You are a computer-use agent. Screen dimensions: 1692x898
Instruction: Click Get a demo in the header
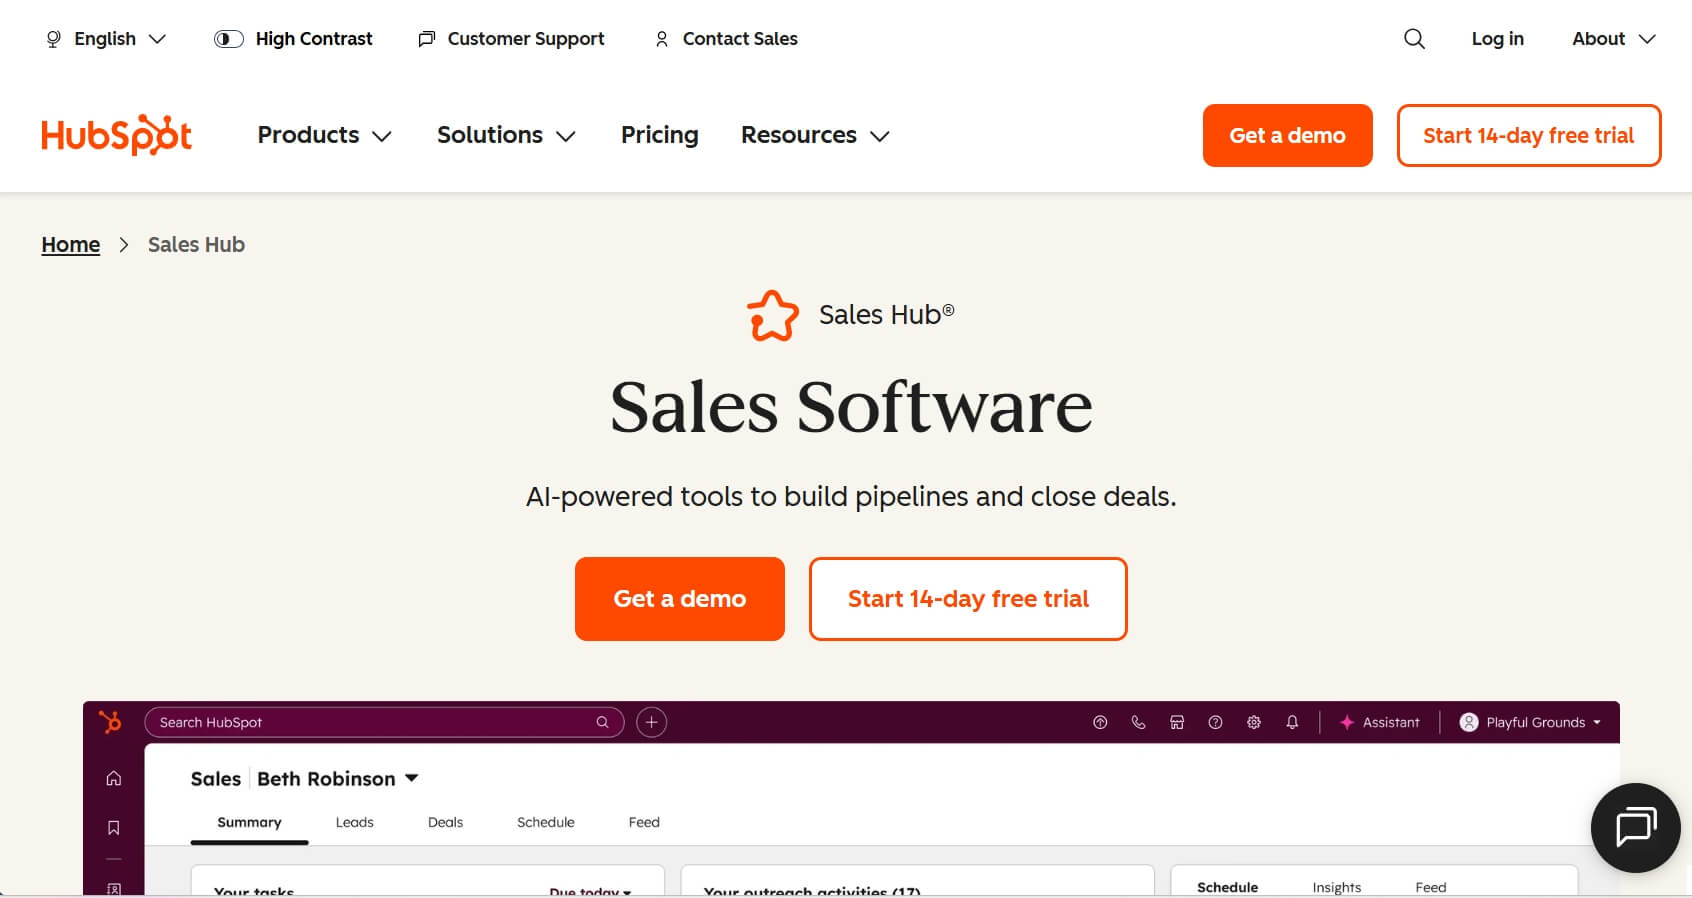coord(1288,135)
